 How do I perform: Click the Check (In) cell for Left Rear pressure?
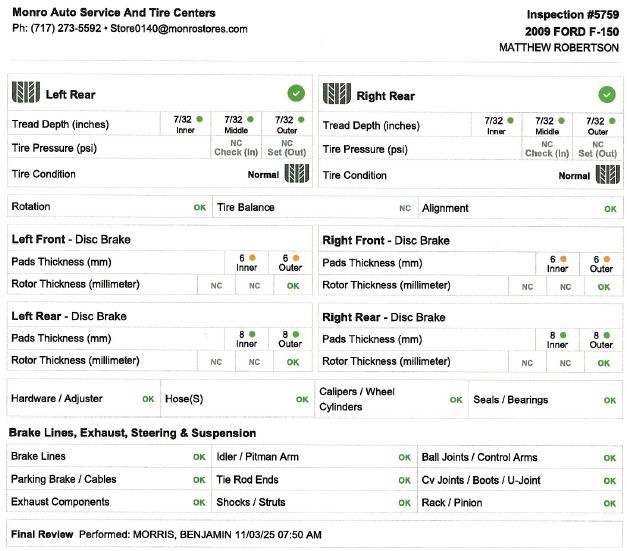[x=236, y=148]
